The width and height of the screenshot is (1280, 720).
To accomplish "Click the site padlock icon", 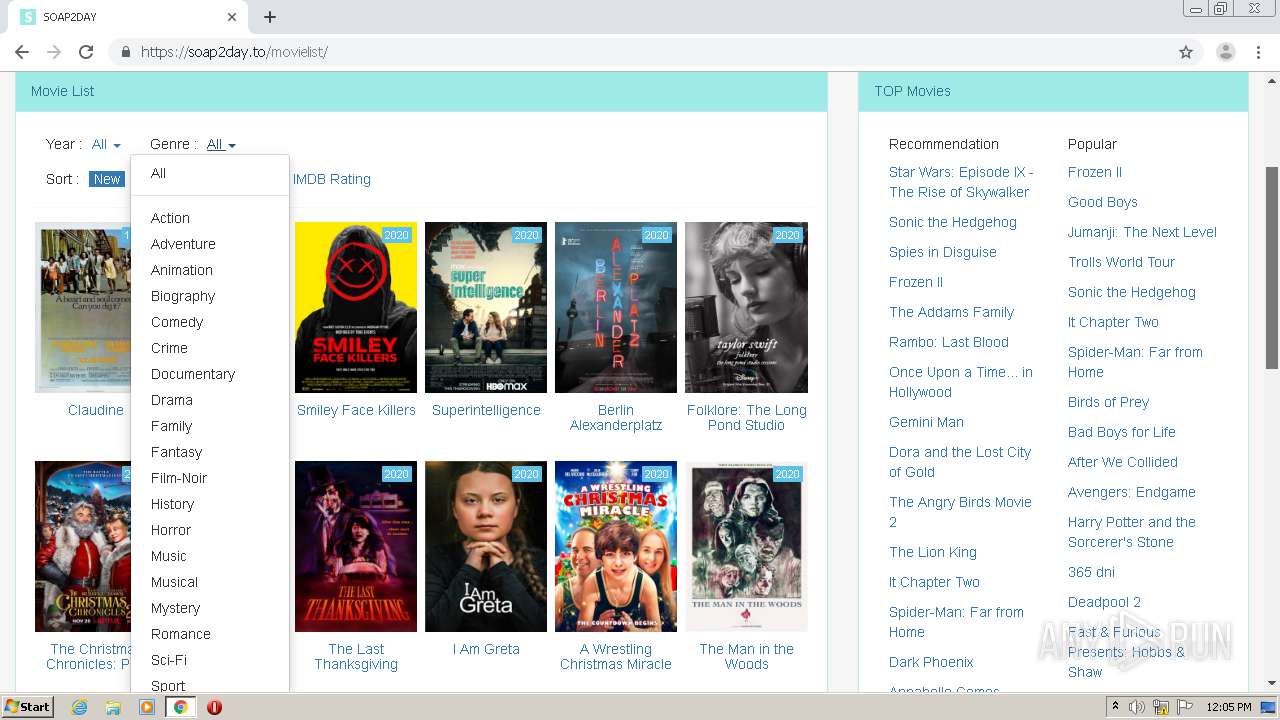I will click(125, 52).
